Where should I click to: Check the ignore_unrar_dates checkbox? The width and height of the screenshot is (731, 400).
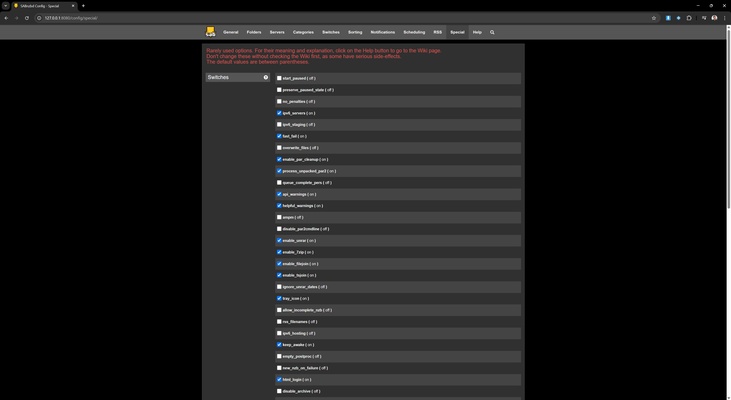tap(279, 287)
